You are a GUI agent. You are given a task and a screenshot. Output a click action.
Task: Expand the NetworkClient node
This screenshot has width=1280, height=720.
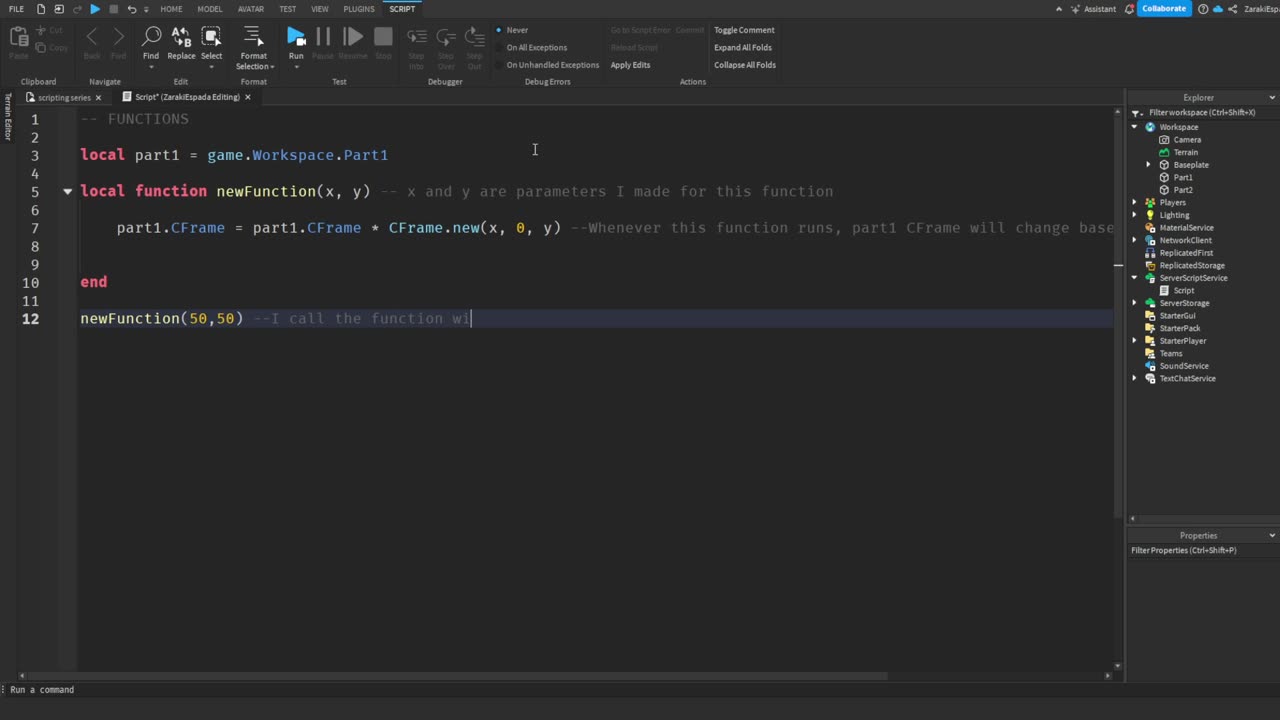pos(1135,241)
